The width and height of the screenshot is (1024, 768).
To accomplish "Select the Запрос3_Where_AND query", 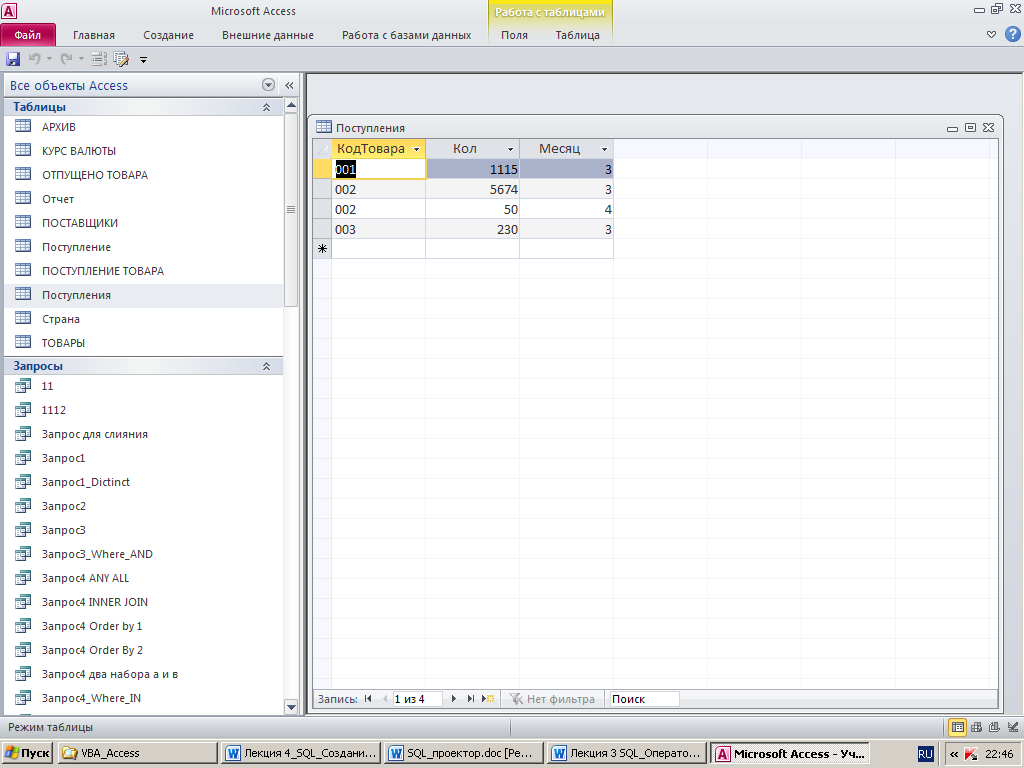I will 97,554.
